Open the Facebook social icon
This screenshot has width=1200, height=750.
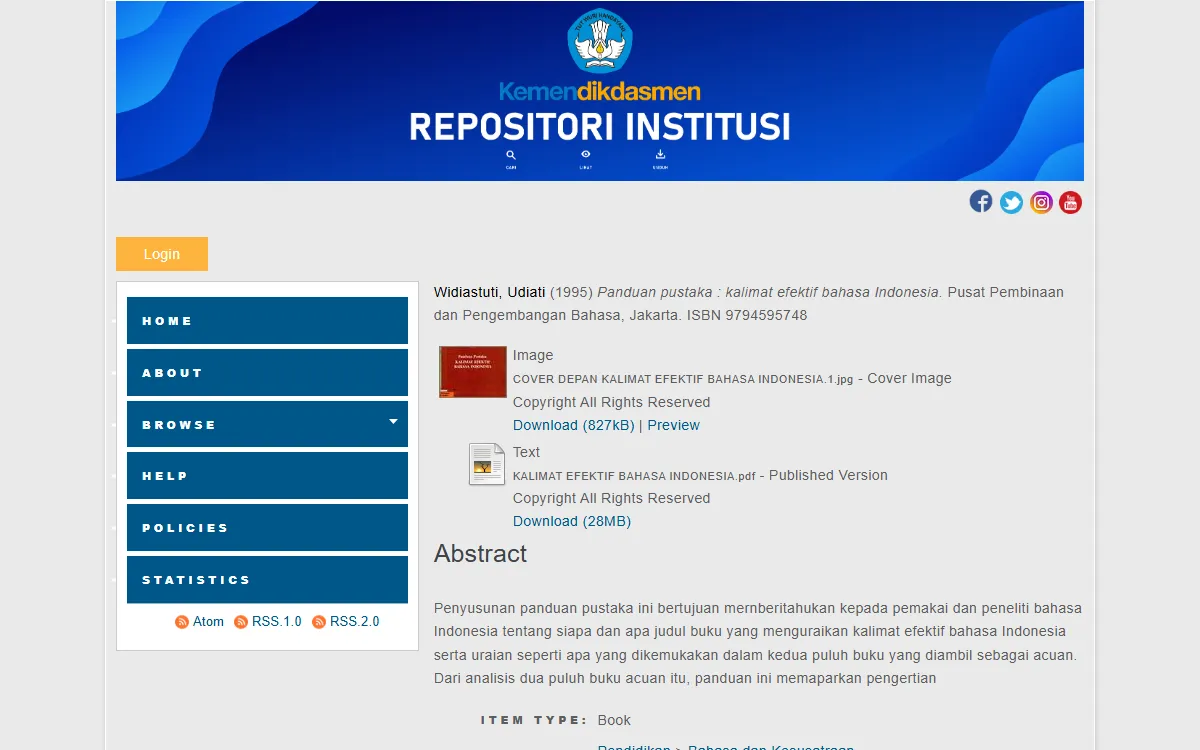pos(981,202)
